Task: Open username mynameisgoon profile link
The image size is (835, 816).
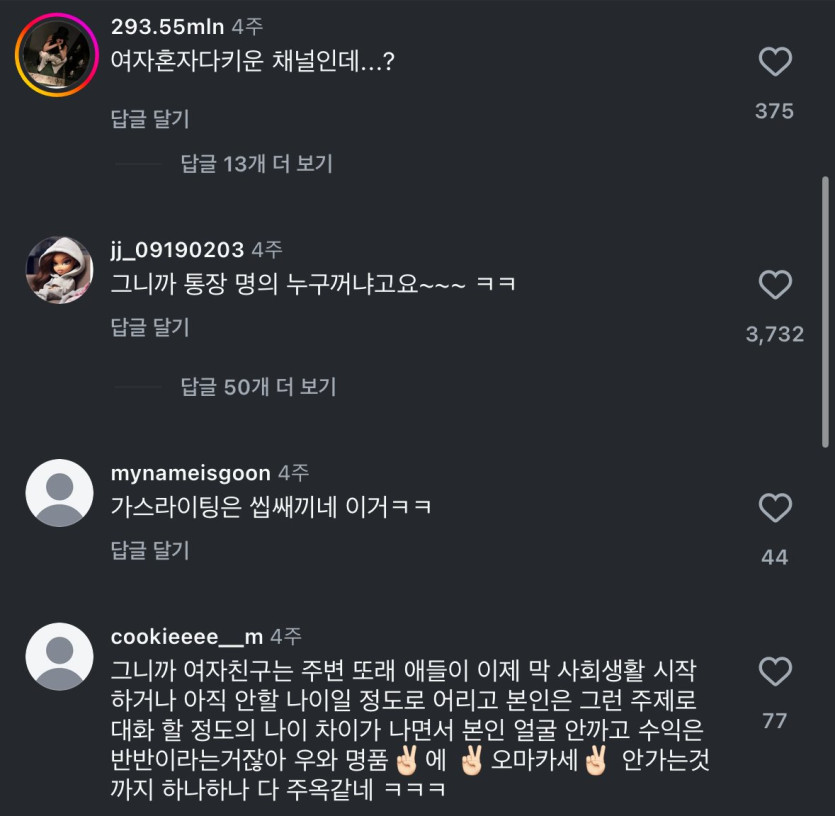Action: click(191, 473)
